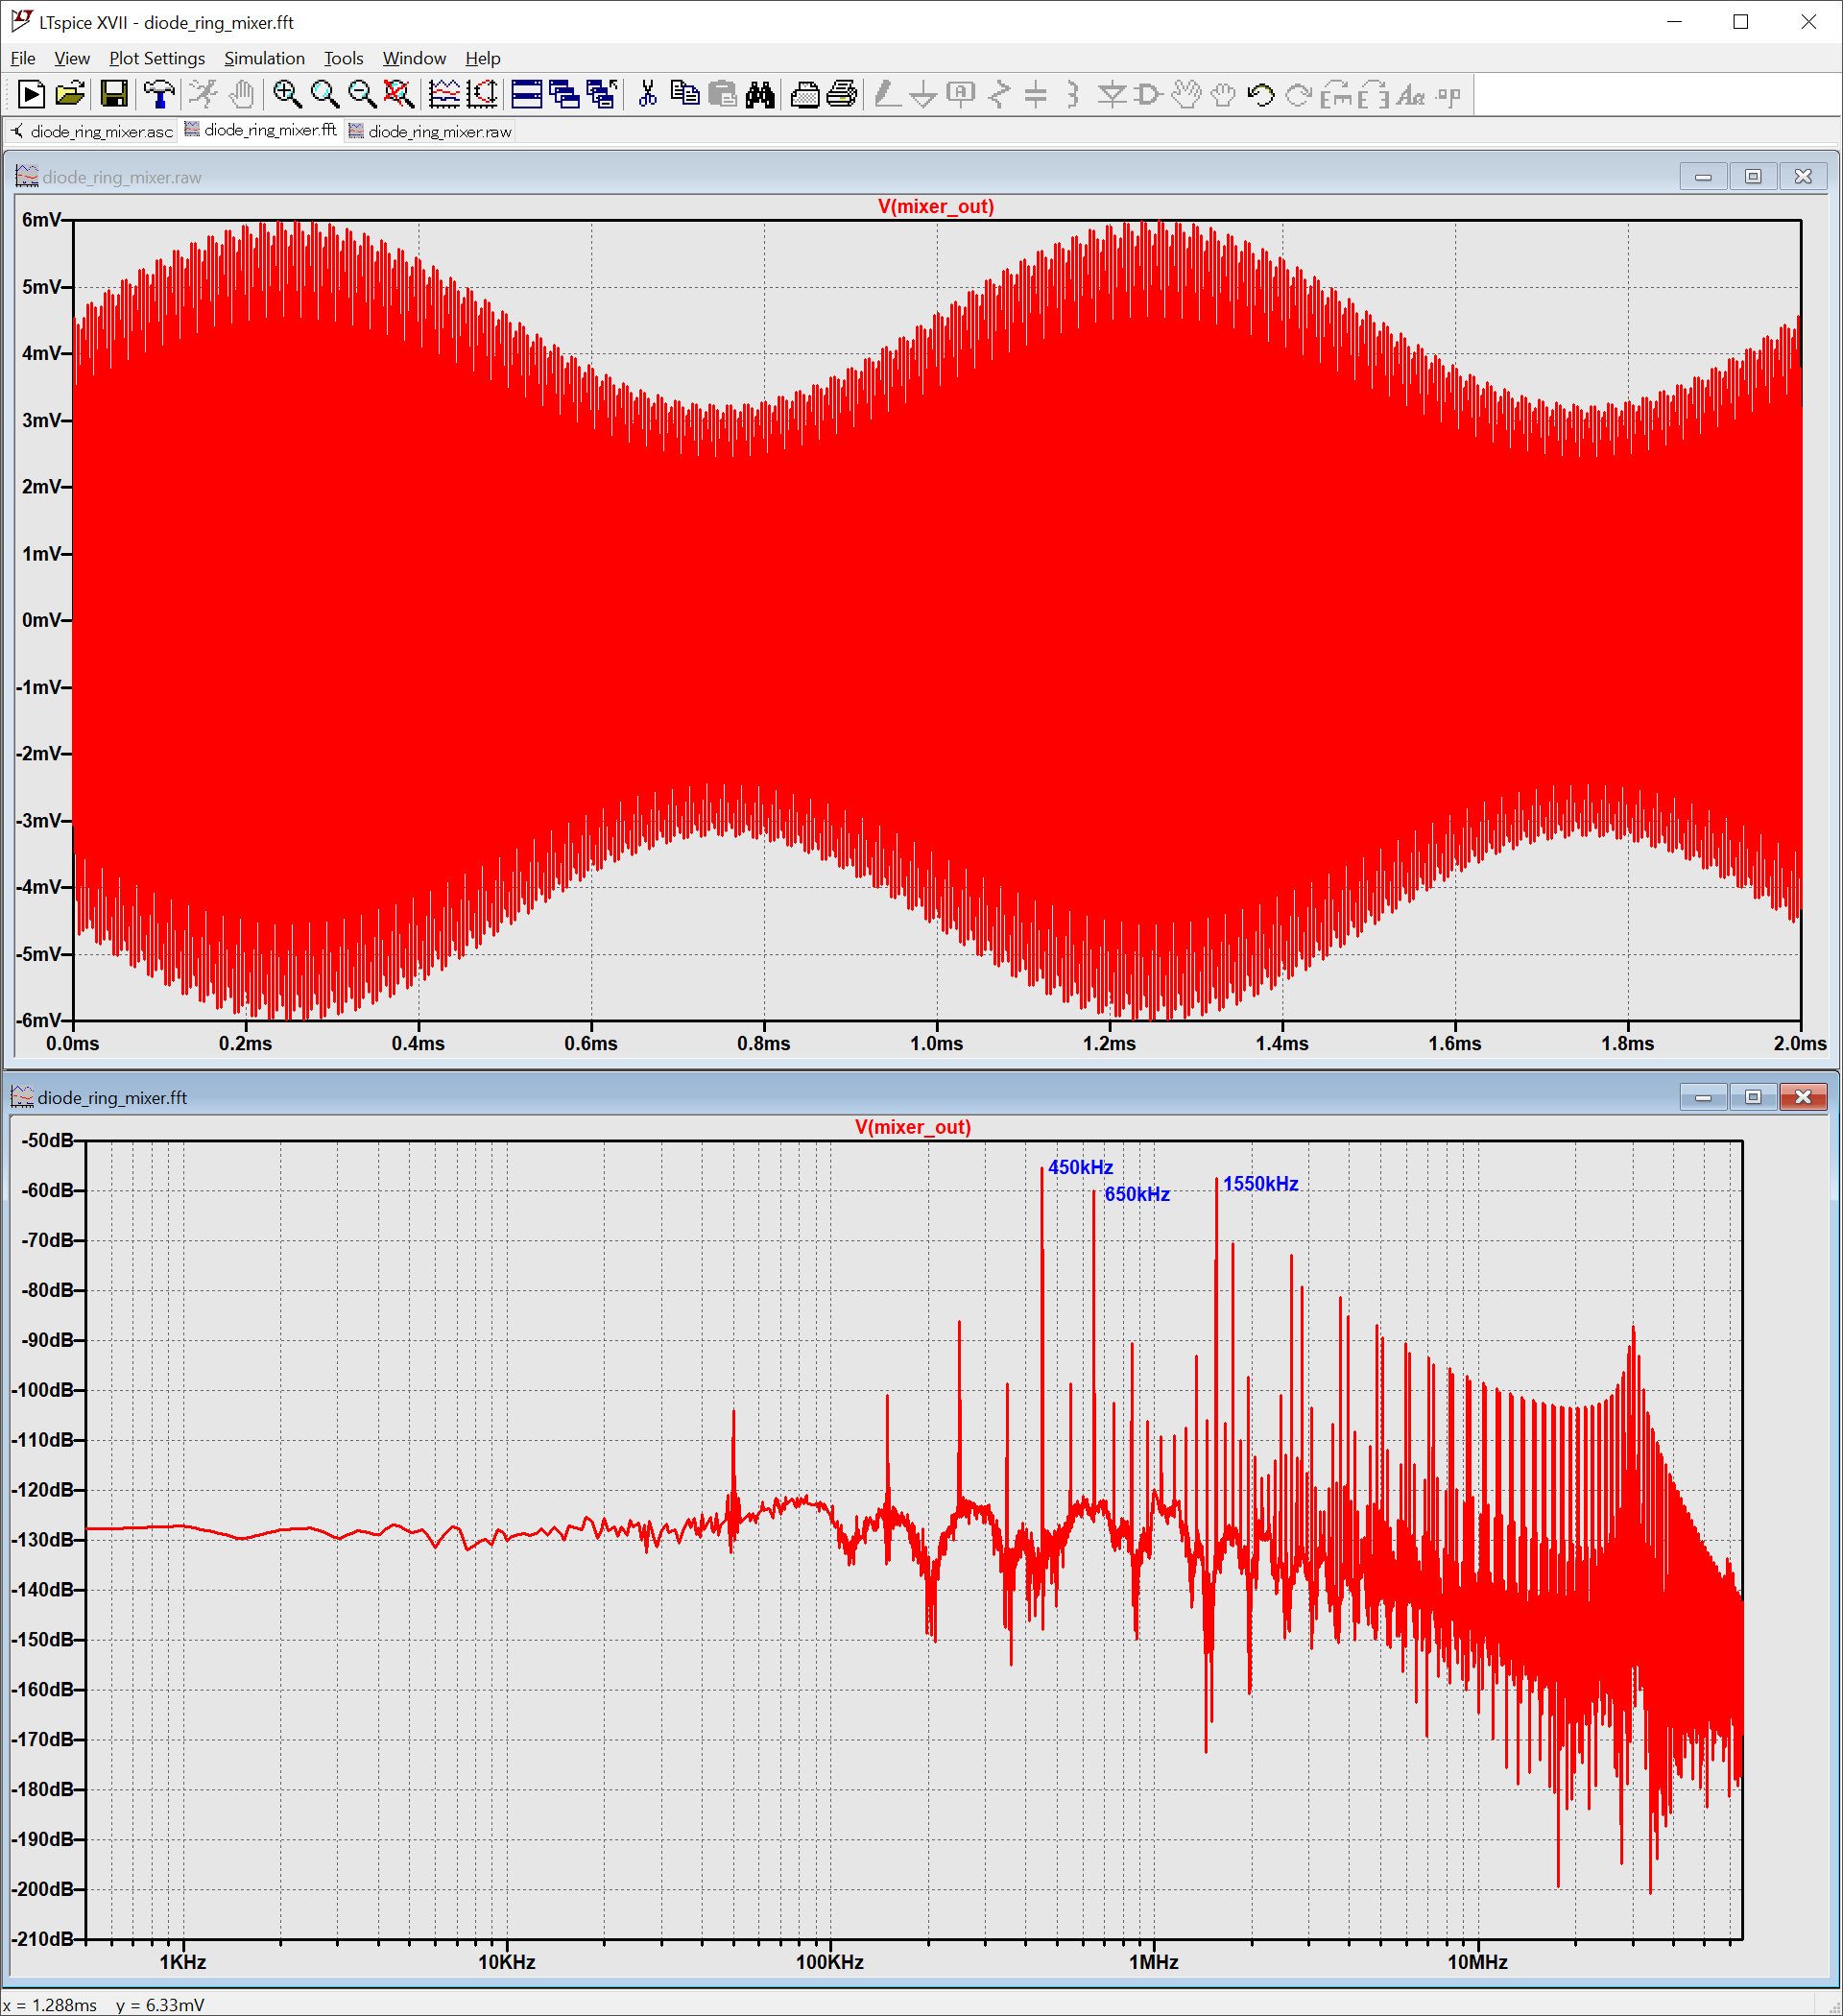Click V(mixer_out) label in waveform pane
Screen dimensions: 1843x2016
point(935,206)
